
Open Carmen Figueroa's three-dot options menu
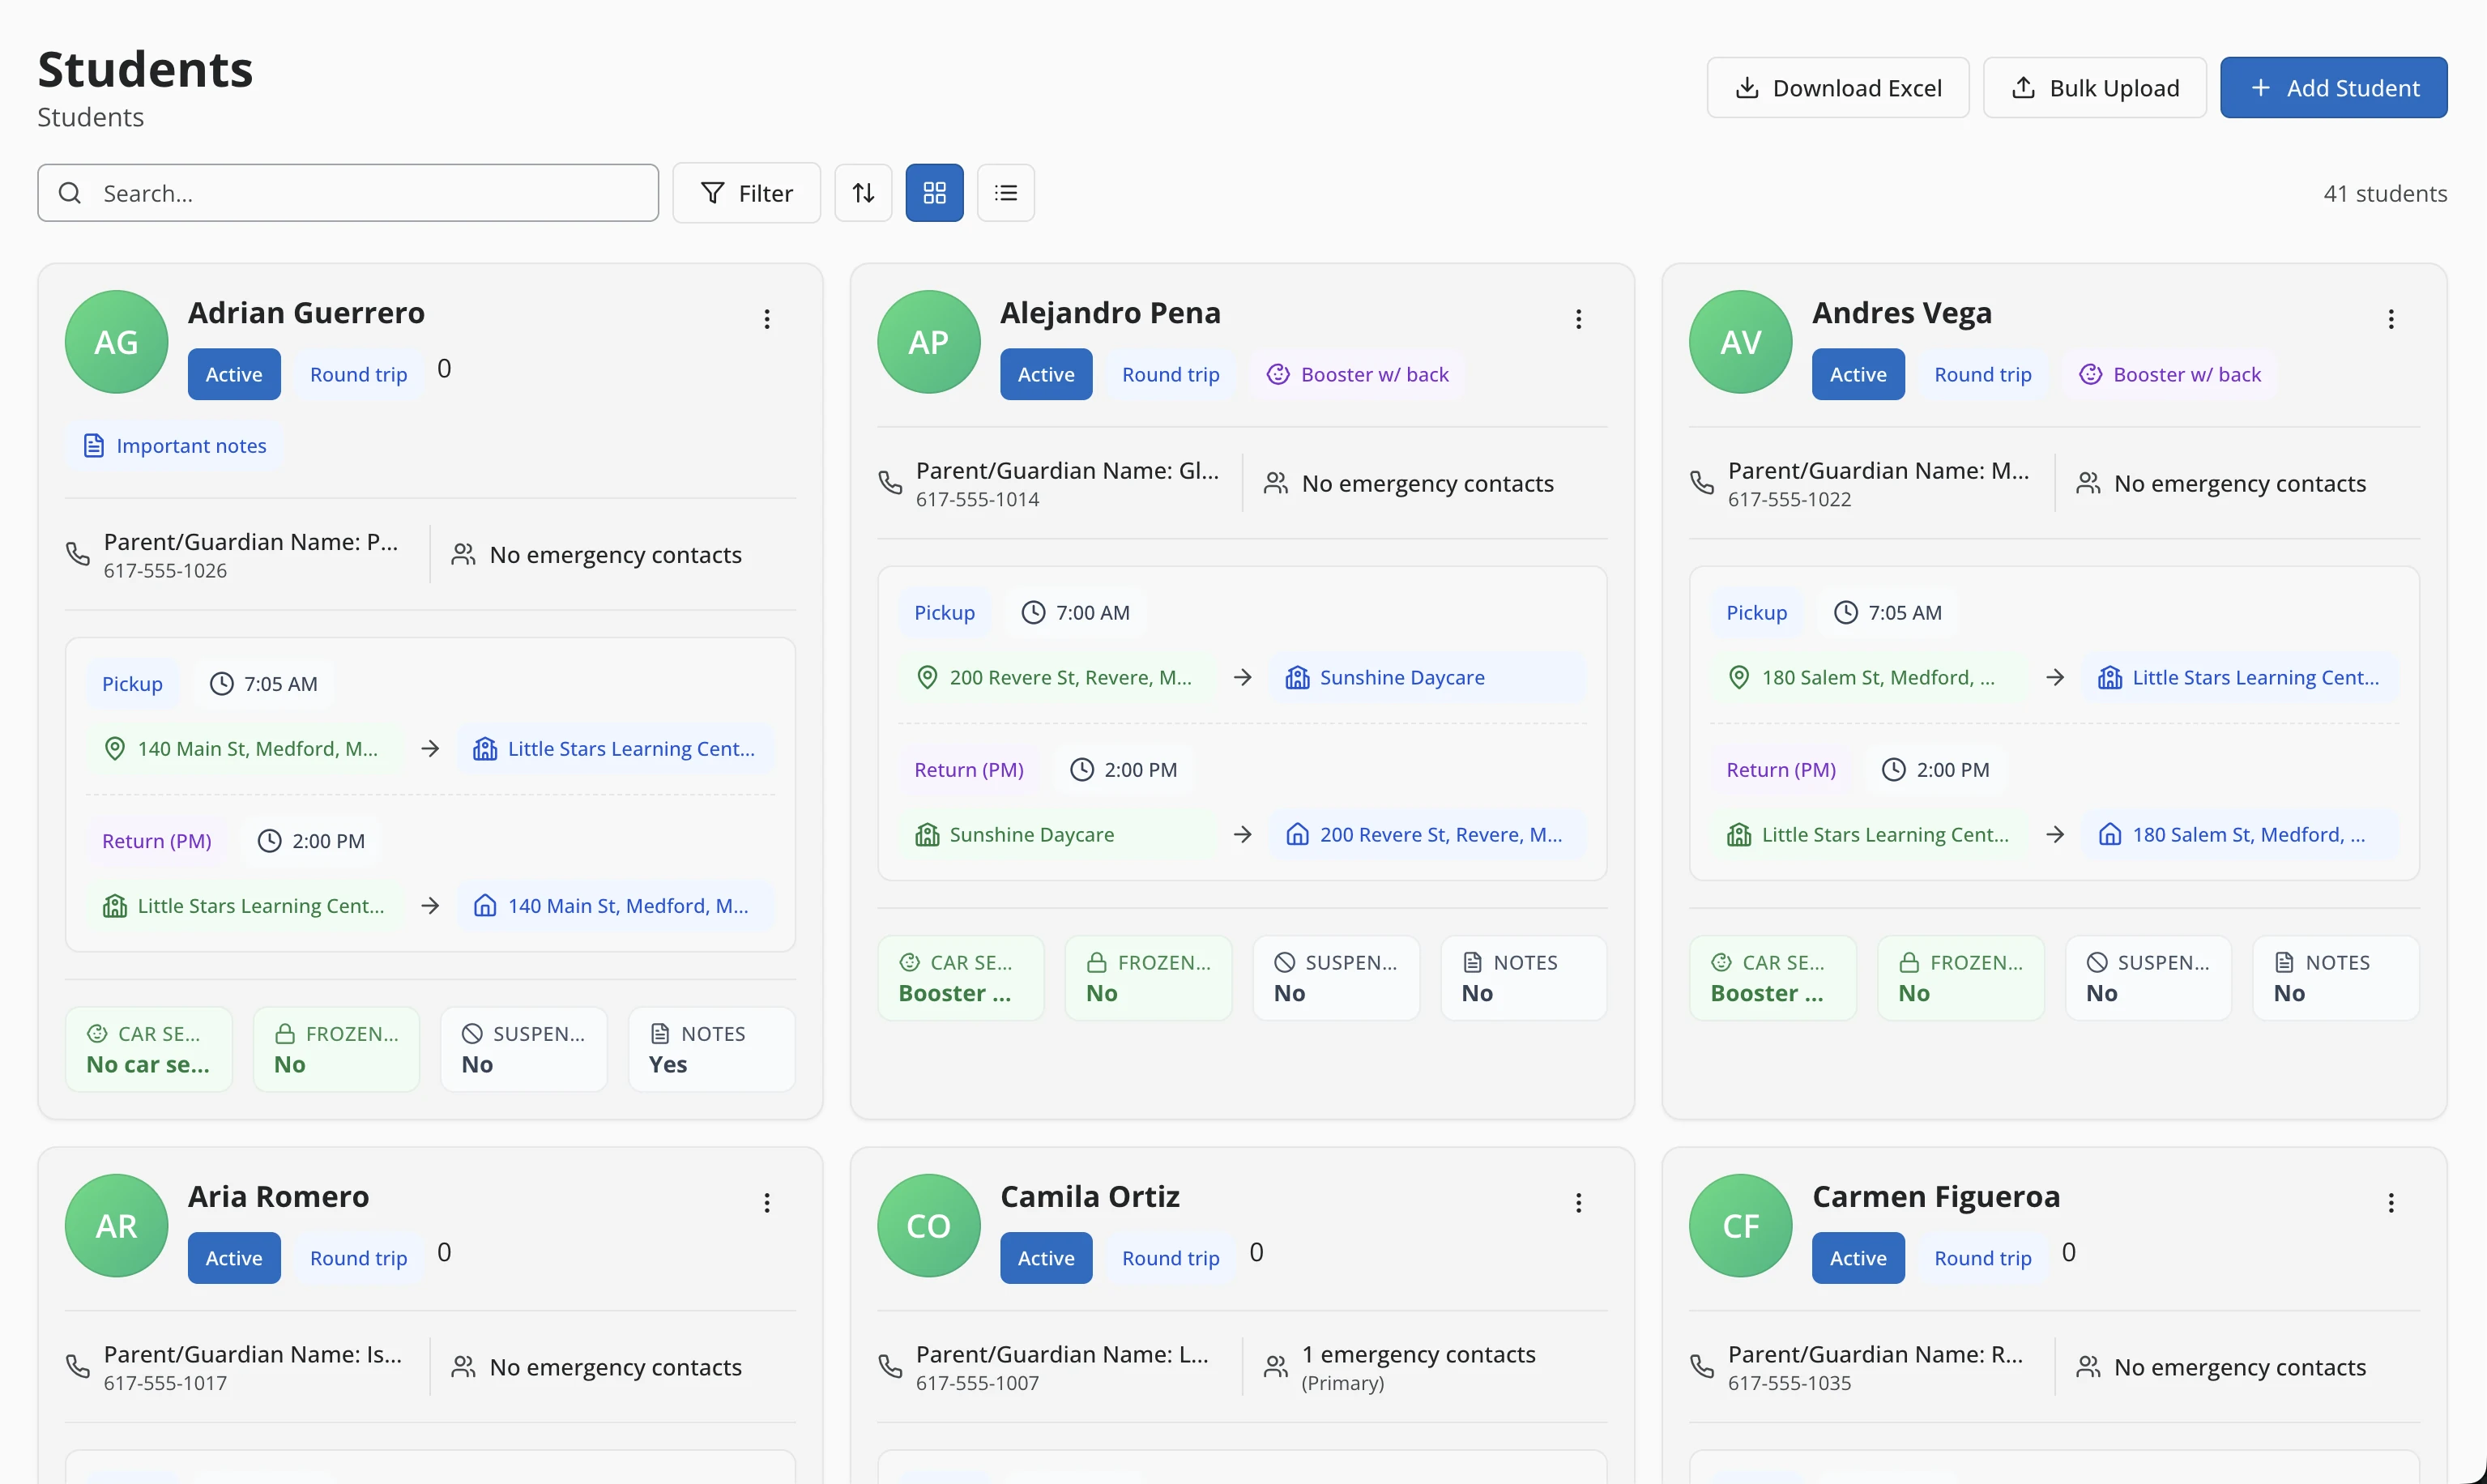pyautogui.click(x=2391, y=1203)
